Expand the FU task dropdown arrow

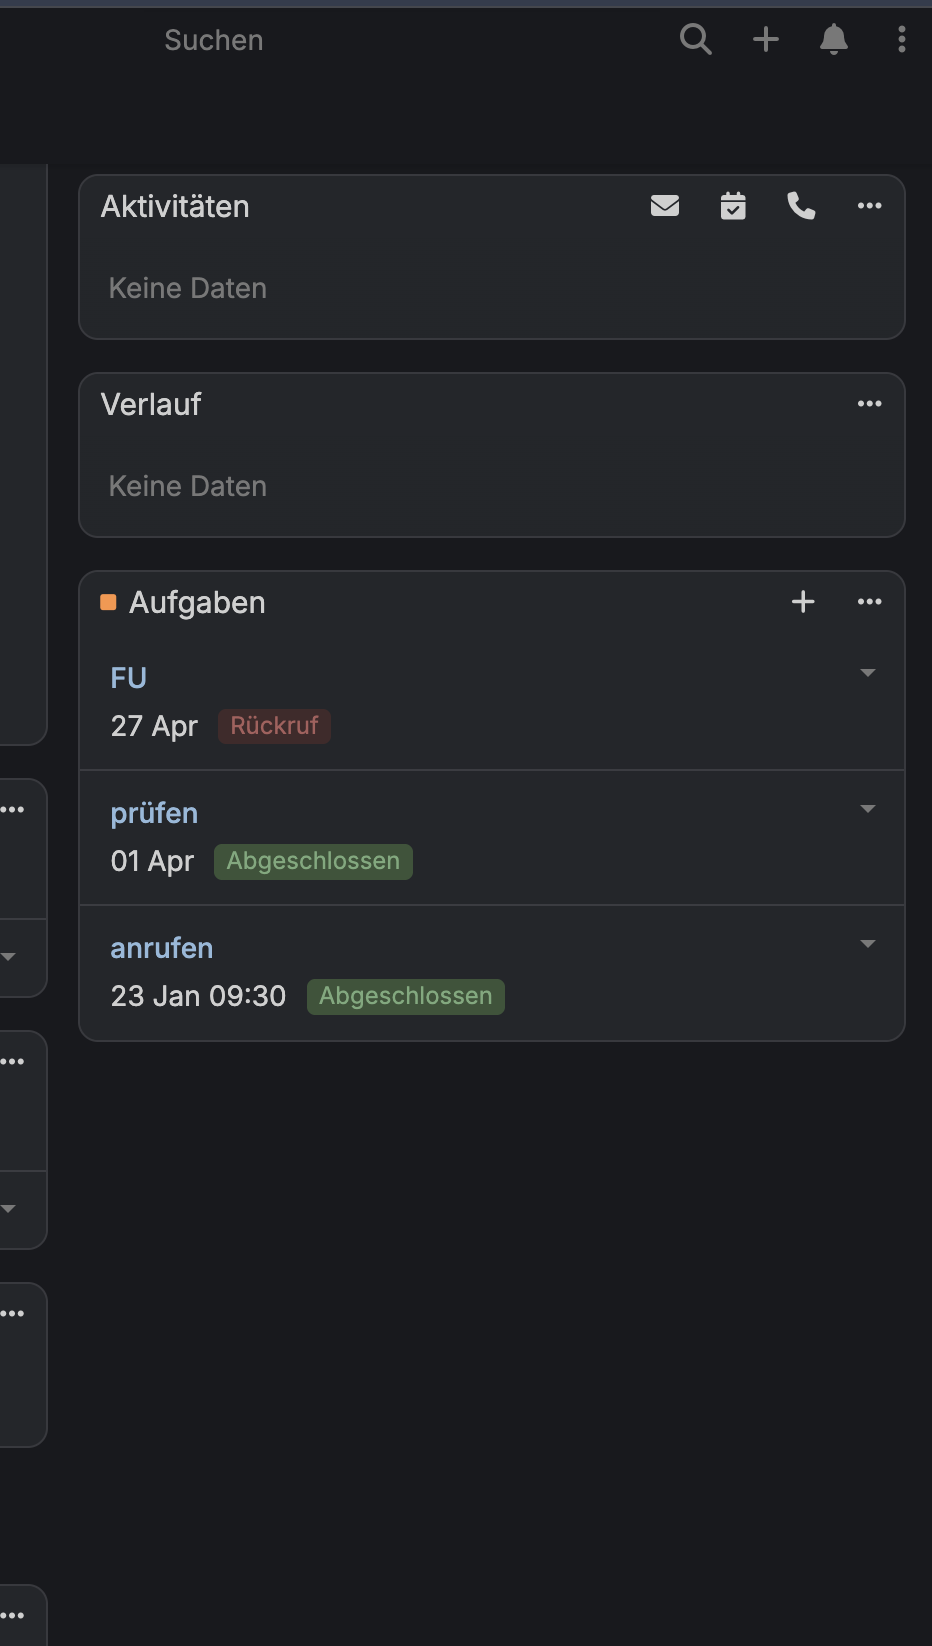point(868,673)
